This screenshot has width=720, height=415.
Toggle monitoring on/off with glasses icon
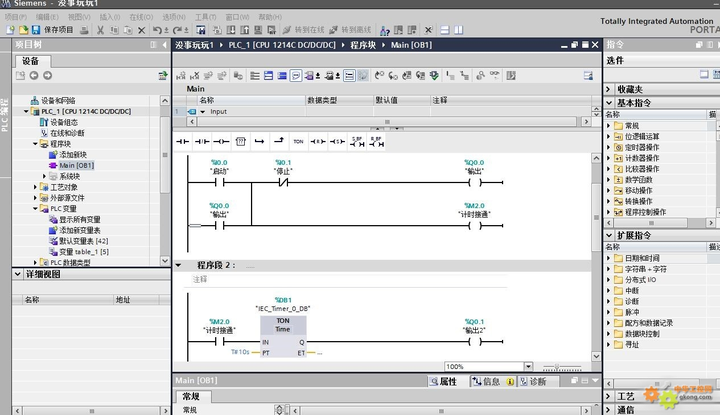click(x=495, y=74)
